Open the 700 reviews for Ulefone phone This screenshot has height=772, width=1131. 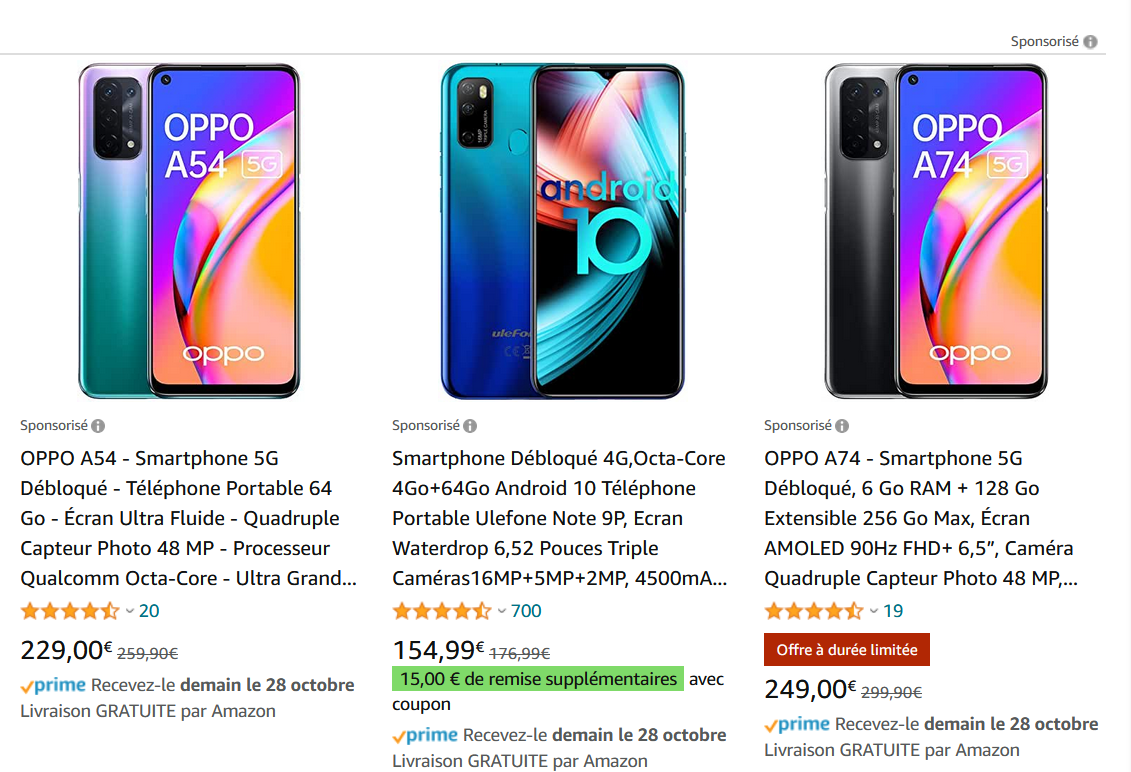[526, 611]
